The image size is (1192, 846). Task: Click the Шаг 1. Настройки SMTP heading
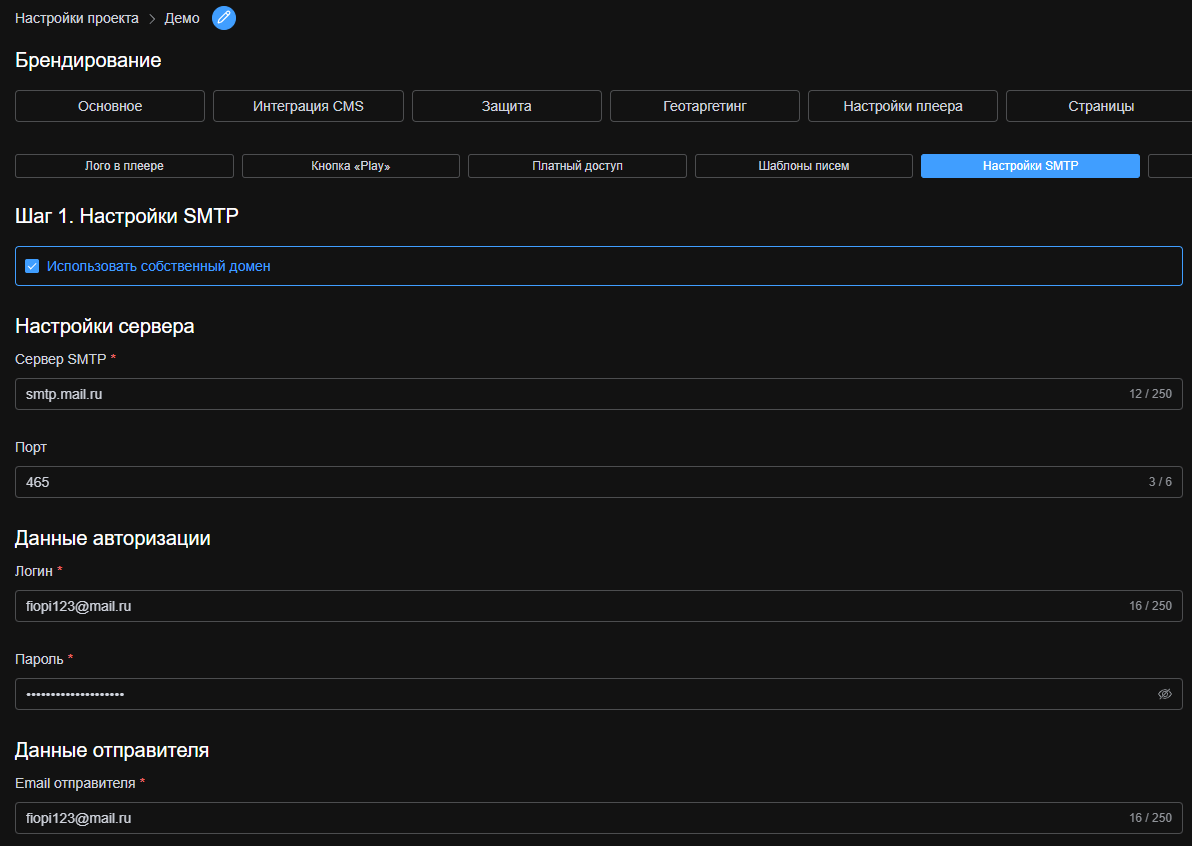[x=127, y=216]
